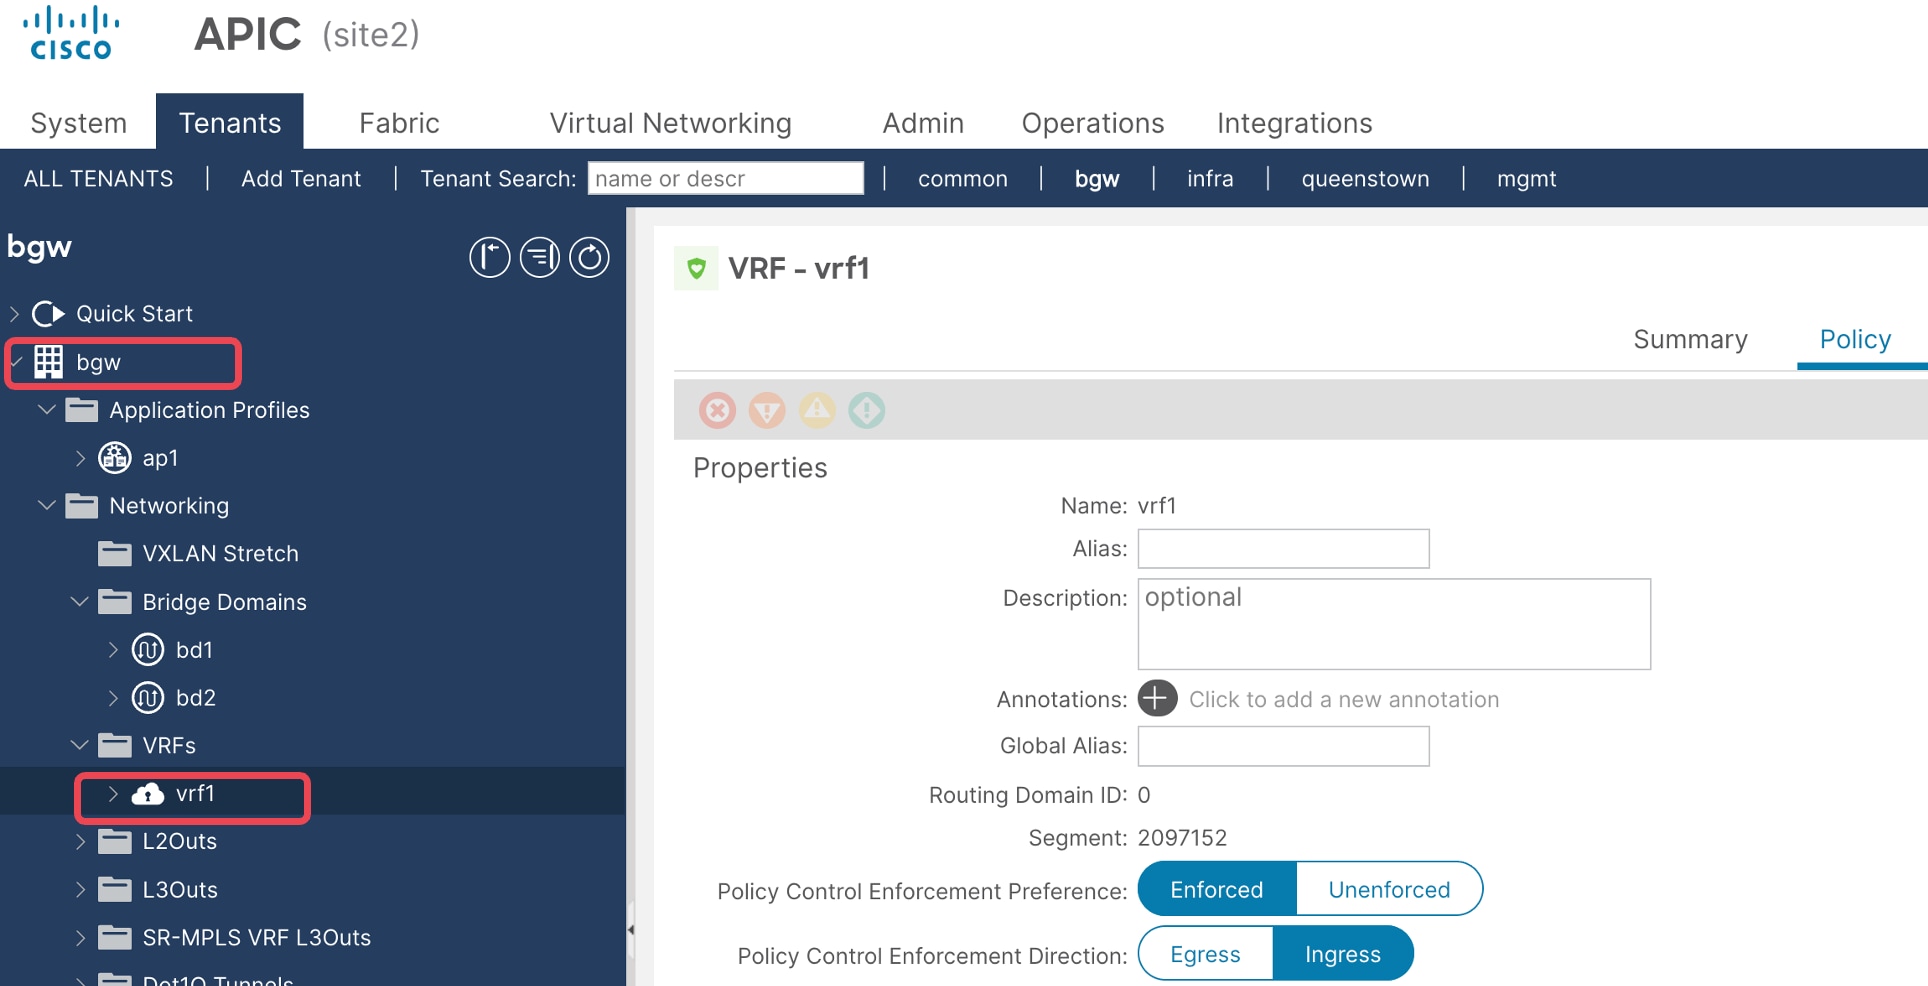Click the L2Outs folder icon
The width and height of the screenshot is (1928, 986).
[115, 842]
